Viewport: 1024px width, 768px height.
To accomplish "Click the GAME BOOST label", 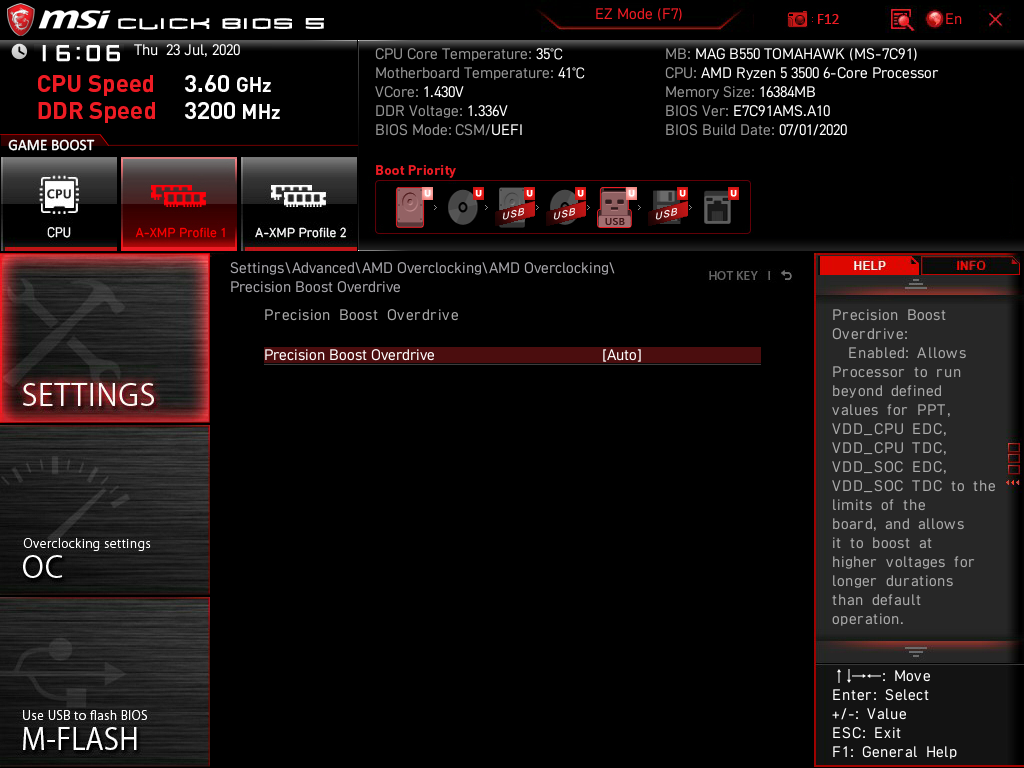I will (x=51, y=145).
